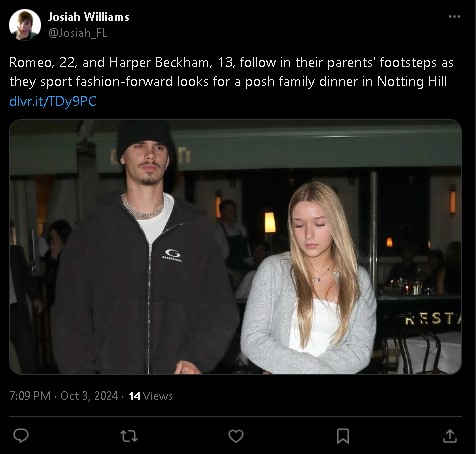
Task: Click the tweet text mentioning Harper Beckham
Action: tap(231, 63)
